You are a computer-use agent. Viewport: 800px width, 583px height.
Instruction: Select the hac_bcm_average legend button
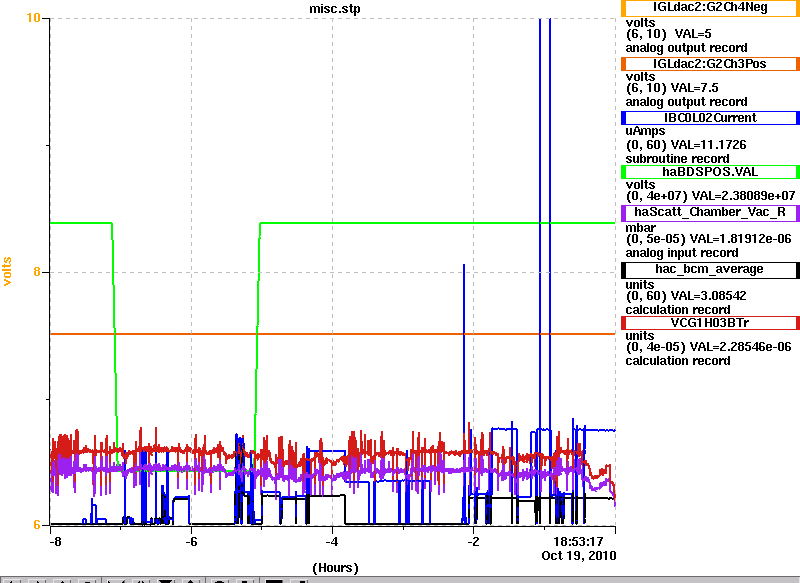(x=710, y=270)
